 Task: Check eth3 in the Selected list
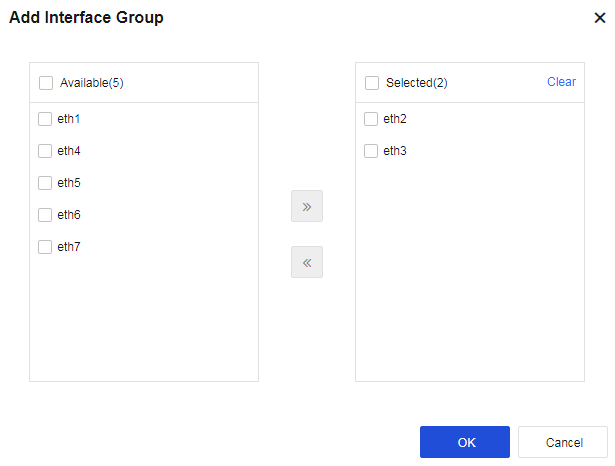tap(371, 151)
